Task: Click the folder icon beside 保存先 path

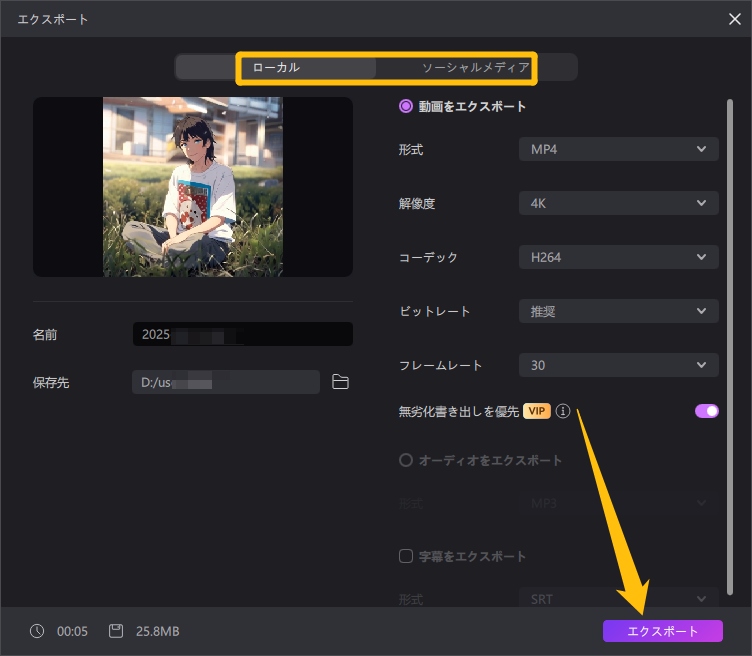Action: [x=340, y=382]
